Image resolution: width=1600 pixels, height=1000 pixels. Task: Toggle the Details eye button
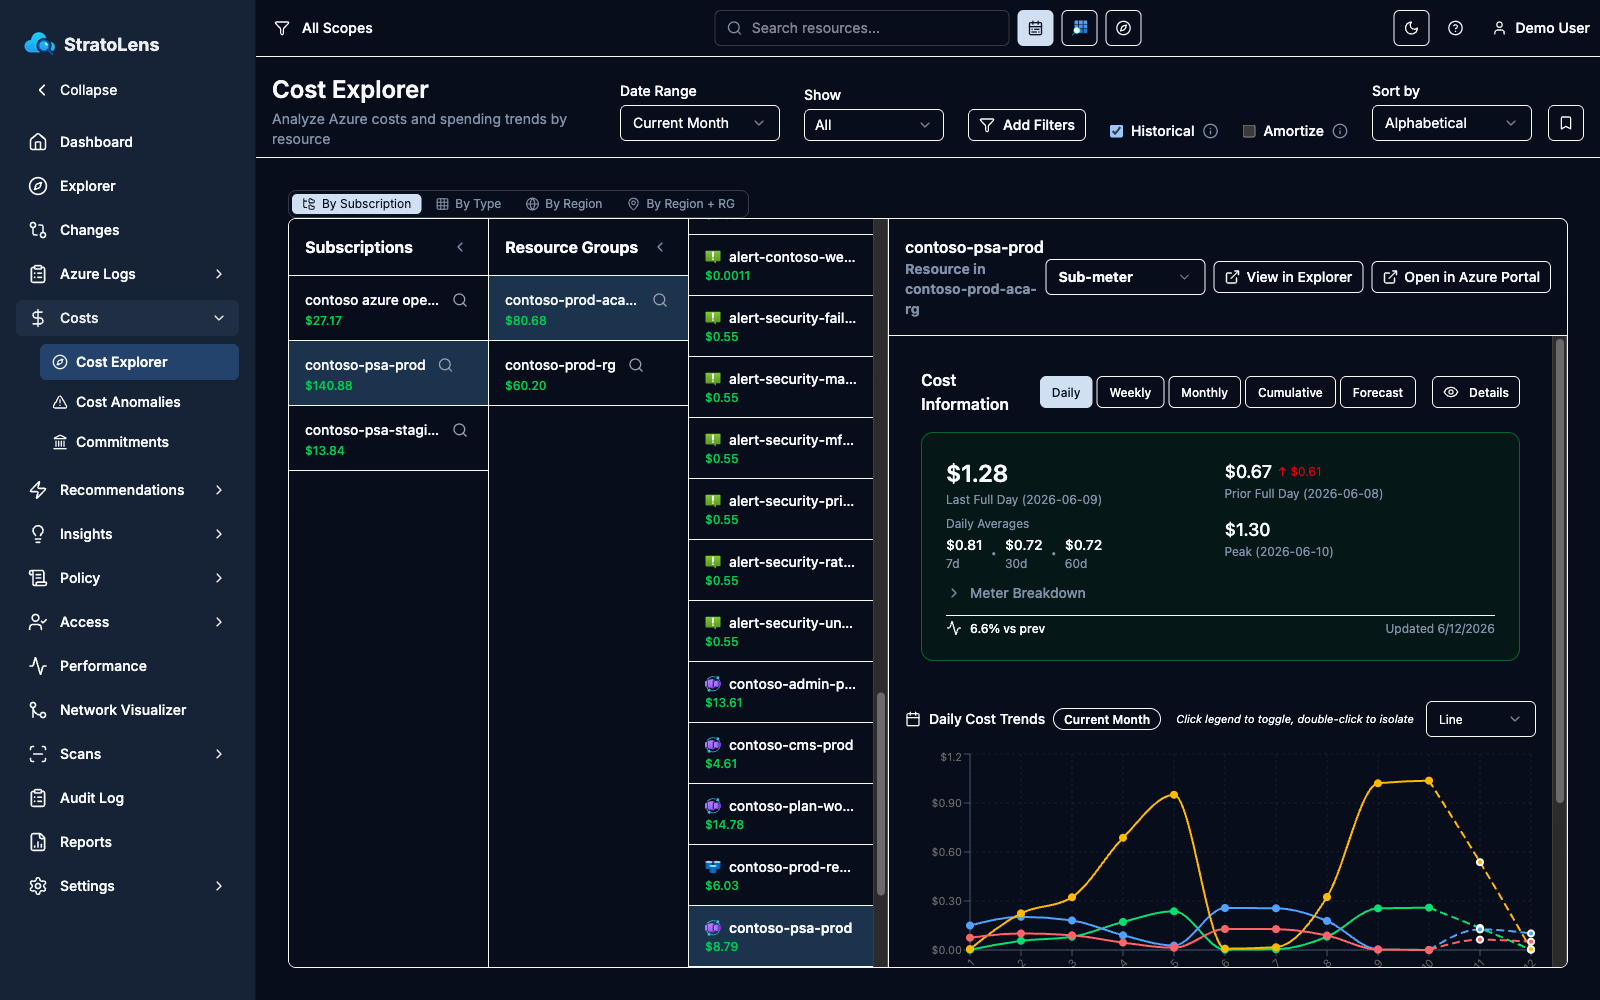pos(1476,392)
